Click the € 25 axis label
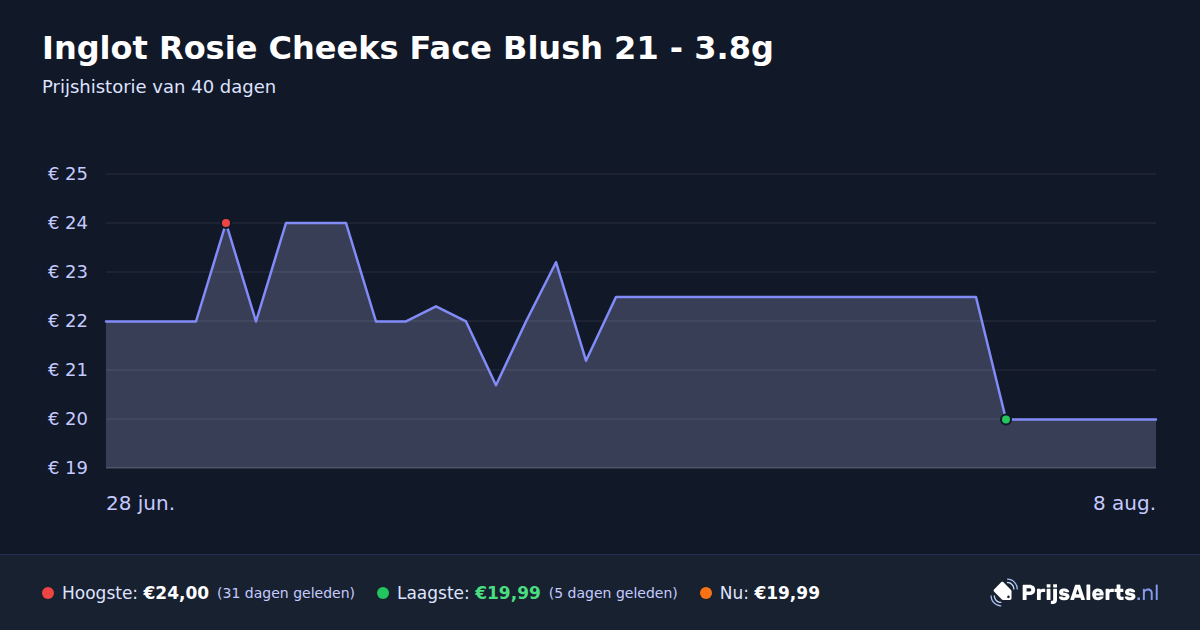Viewport: 1200px width, 630px height. point(68,174)
